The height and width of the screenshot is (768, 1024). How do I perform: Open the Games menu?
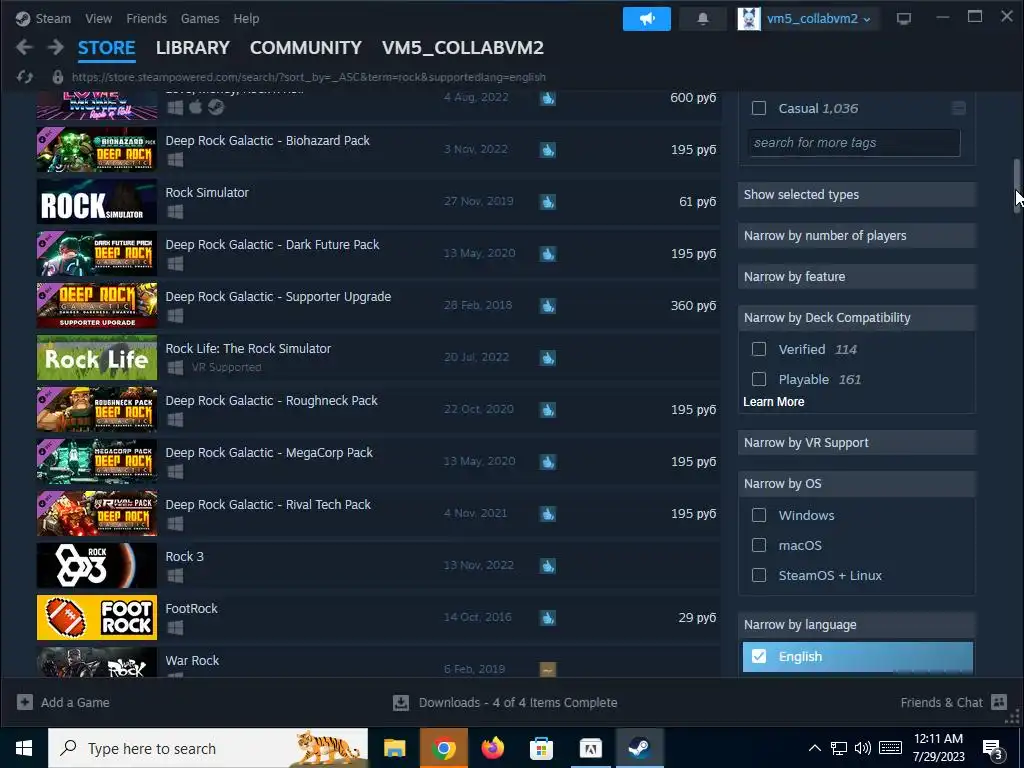(200, 19)
